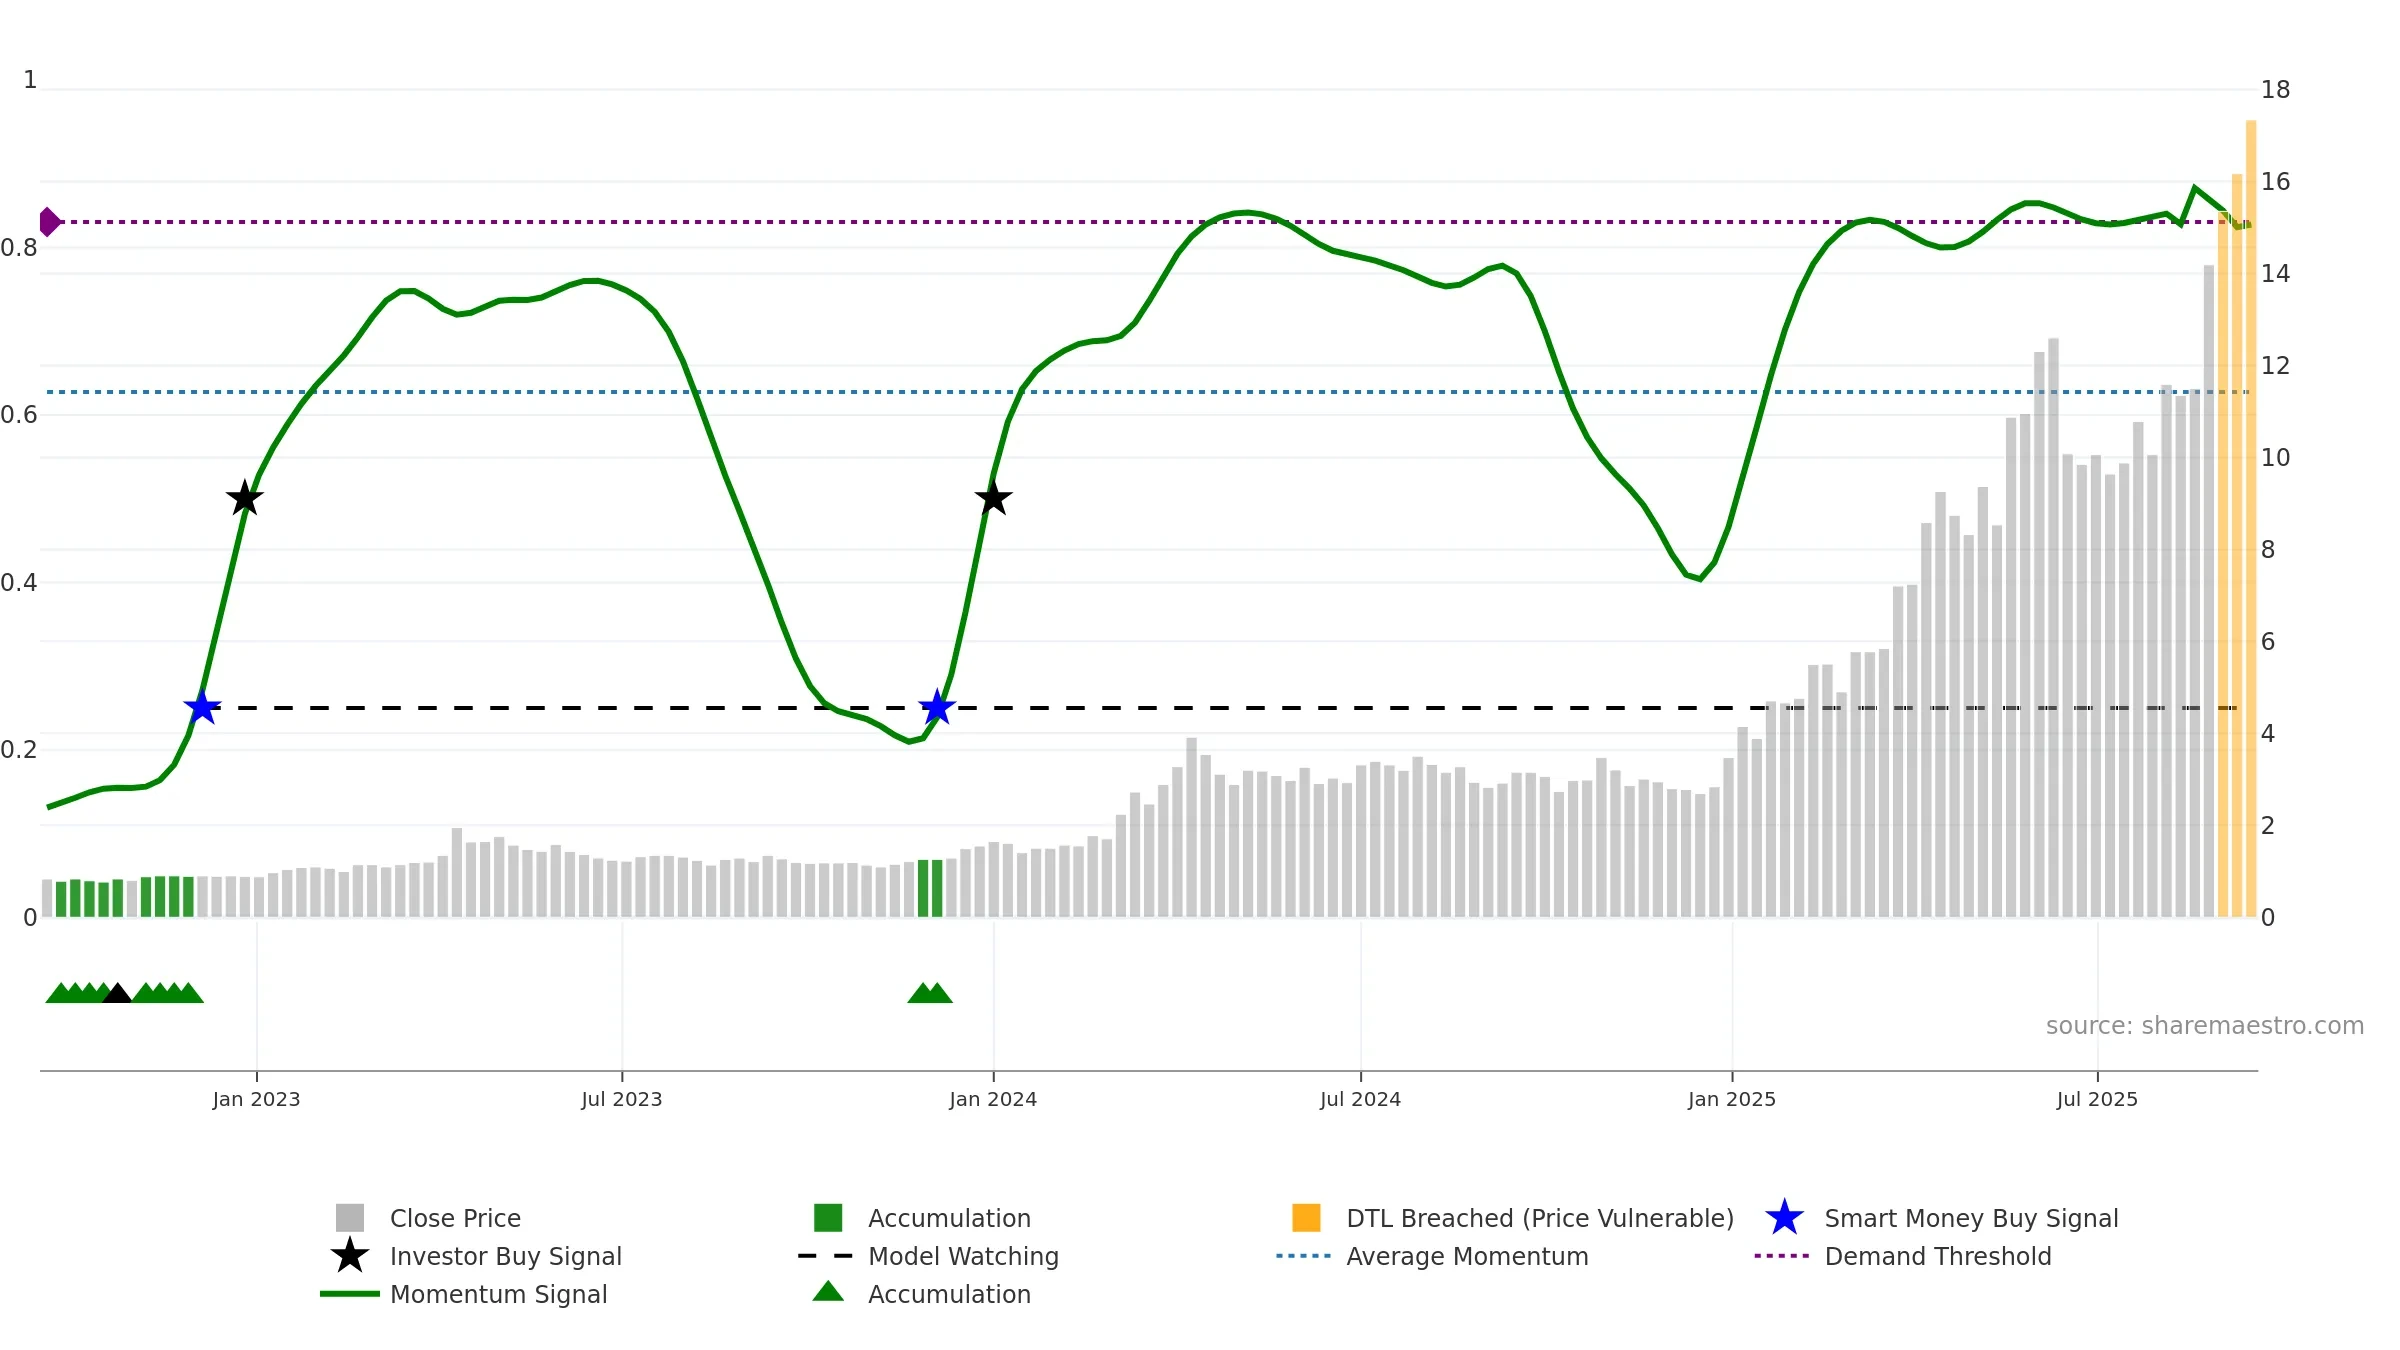Toggle DTL Breached (Price Vulnerable) legend entry
The image size is (2400, 1350).
point(1513,1218)
